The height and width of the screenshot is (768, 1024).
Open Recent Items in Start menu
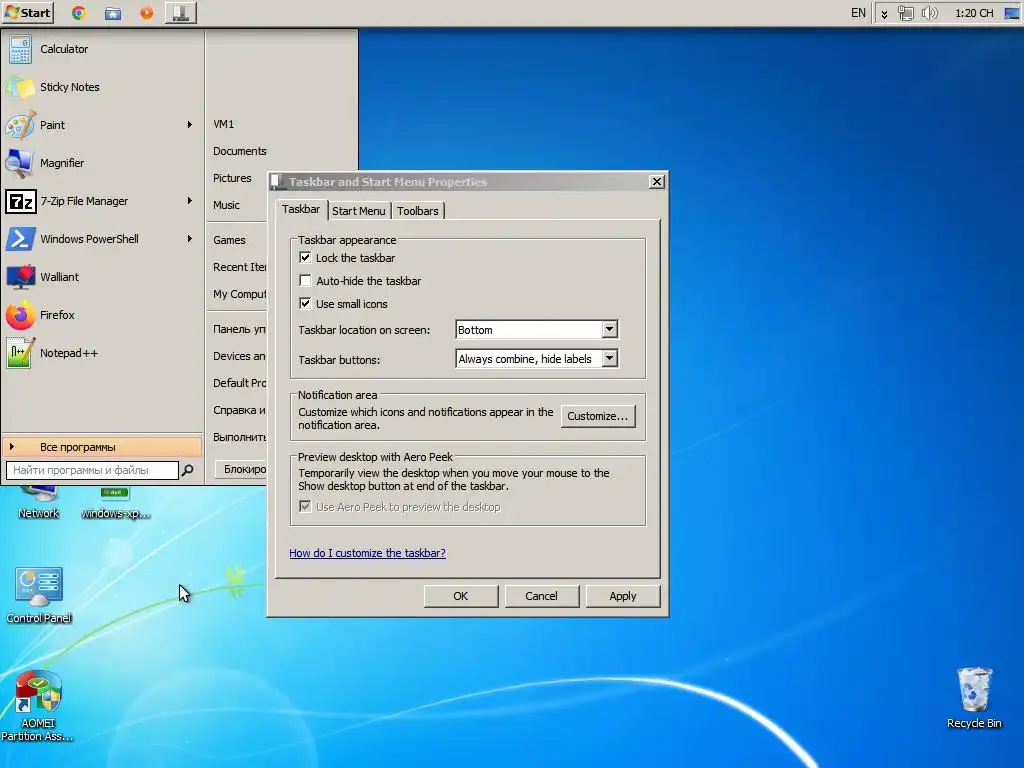(238, 267)
